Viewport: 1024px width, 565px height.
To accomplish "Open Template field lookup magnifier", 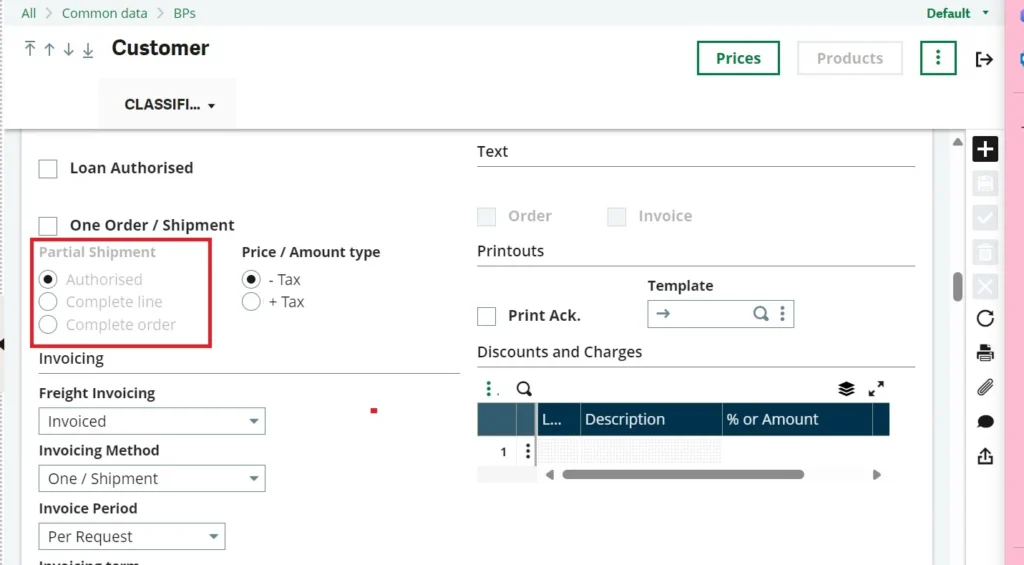I will click(x=760, y=314).
